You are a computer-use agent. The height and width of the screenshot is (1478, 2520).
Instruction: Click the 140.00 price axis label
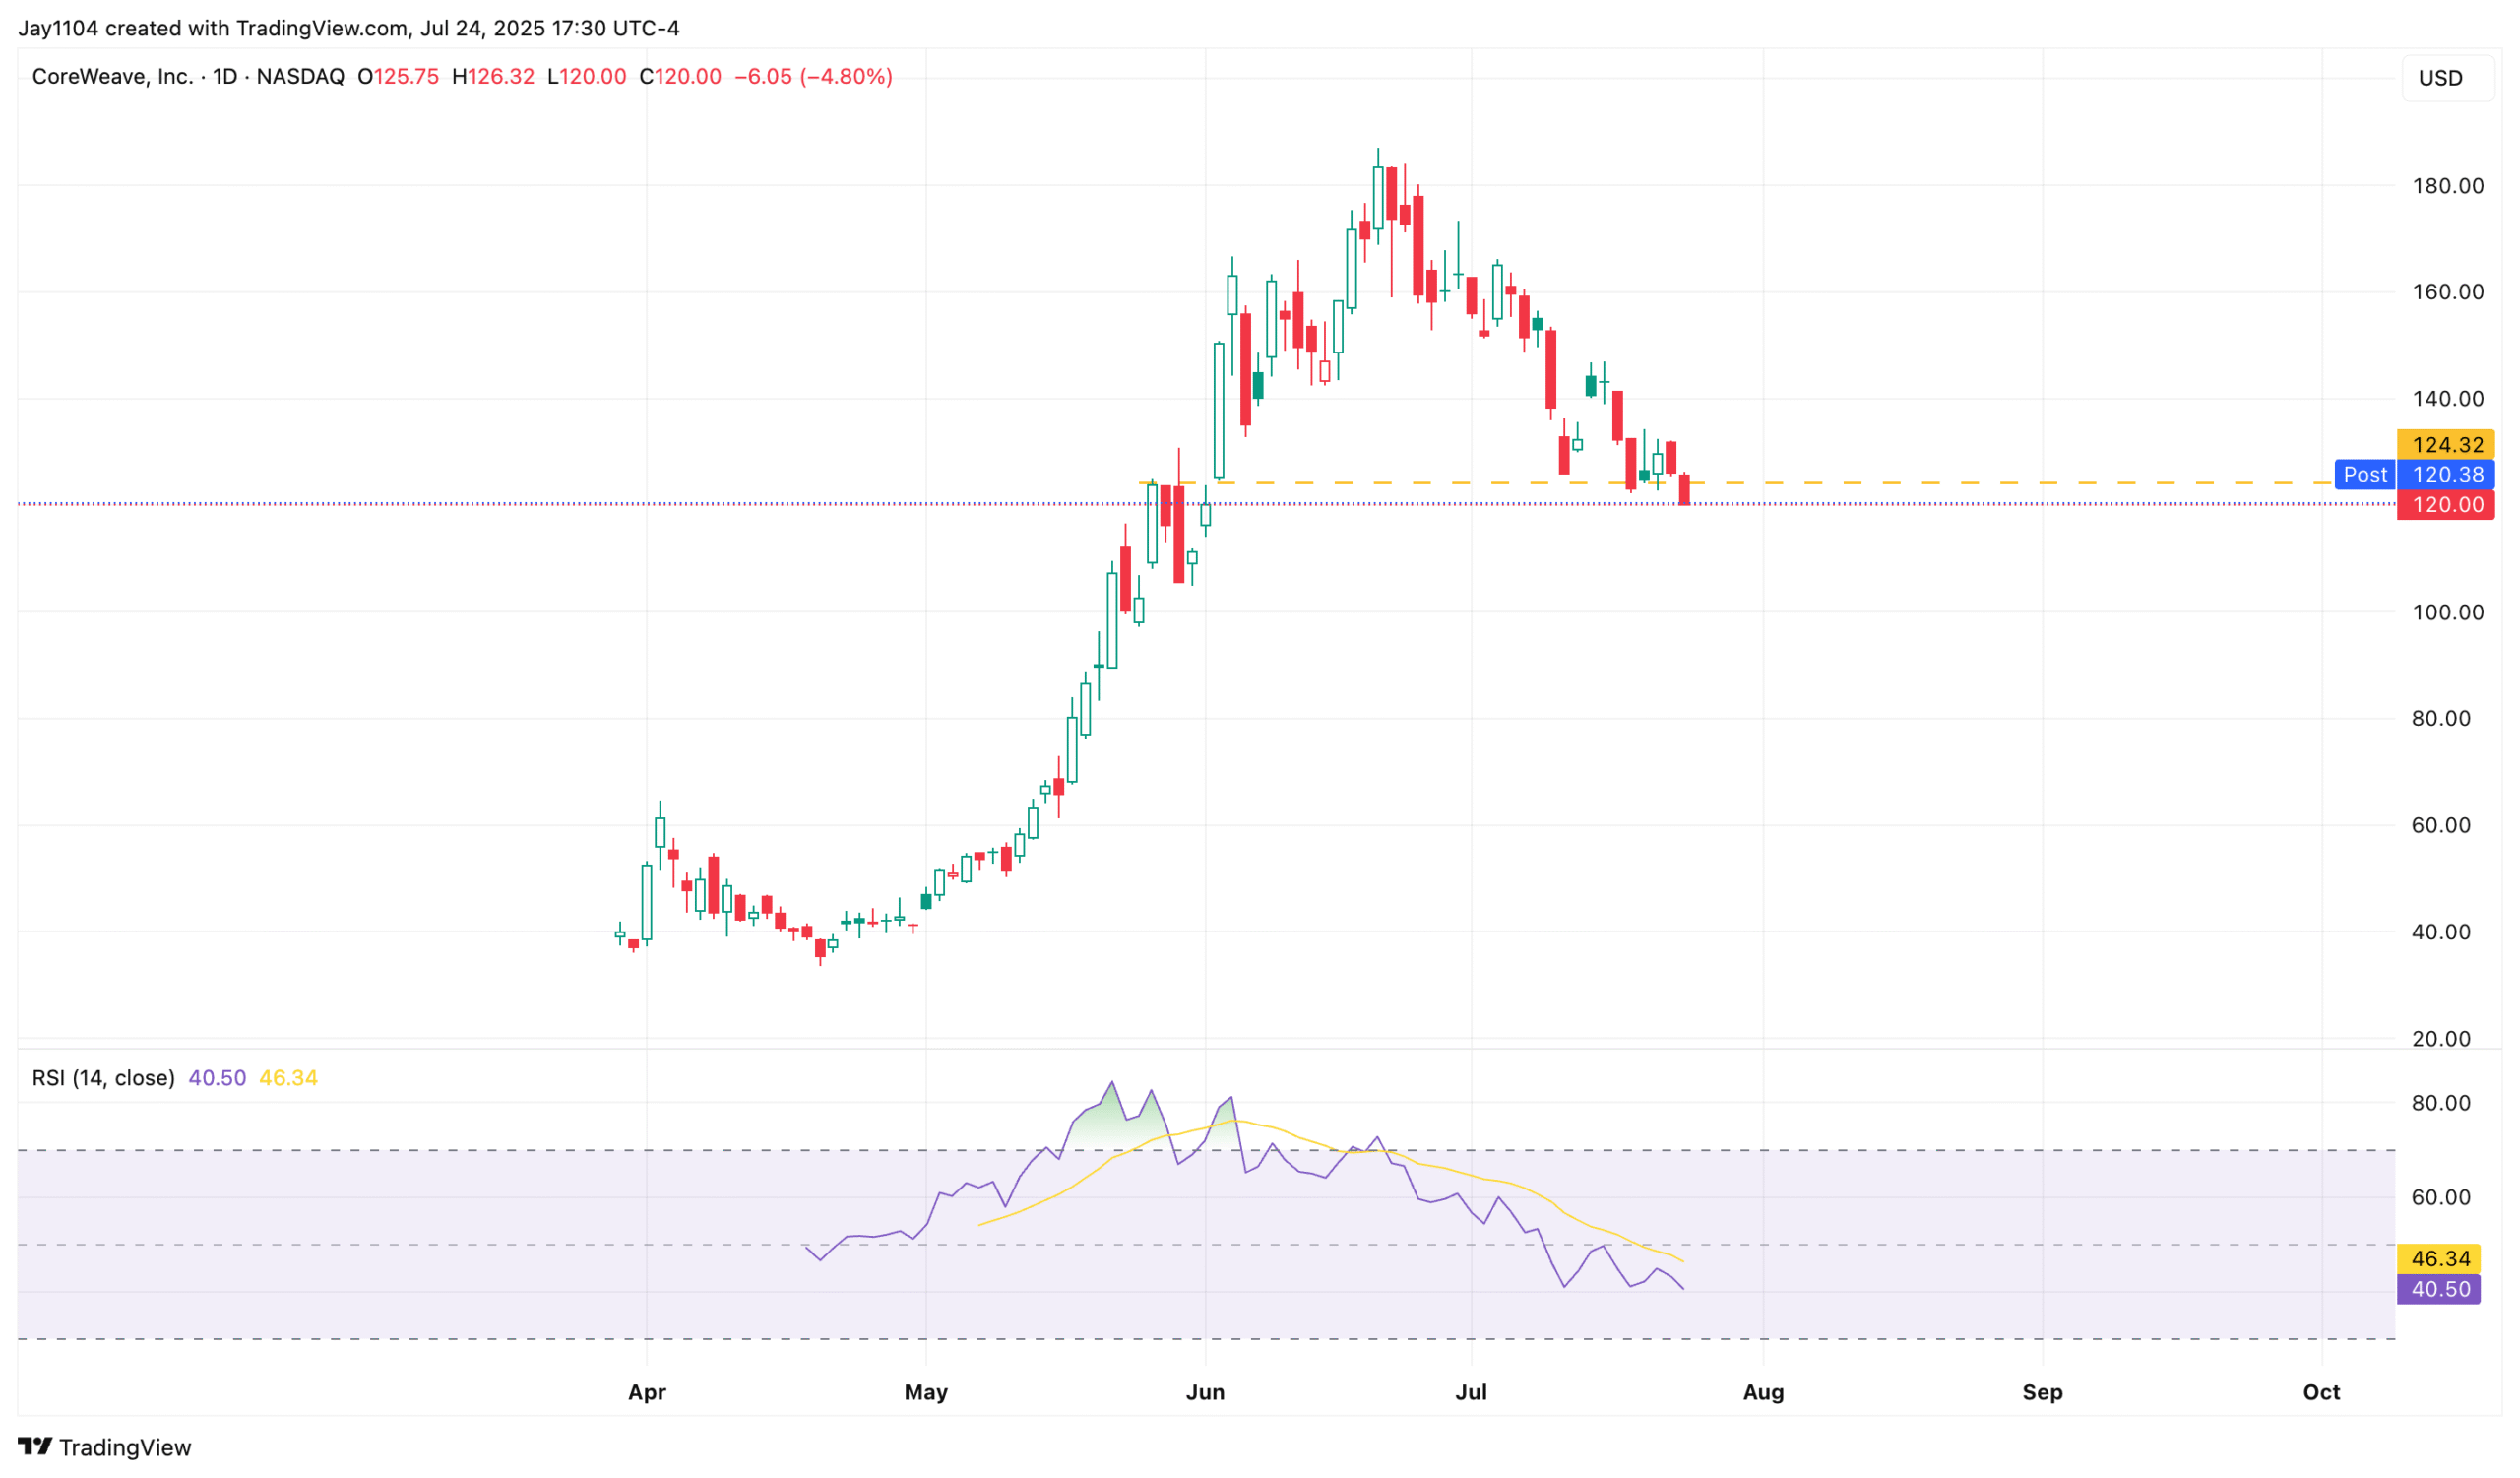(2448, 399)
